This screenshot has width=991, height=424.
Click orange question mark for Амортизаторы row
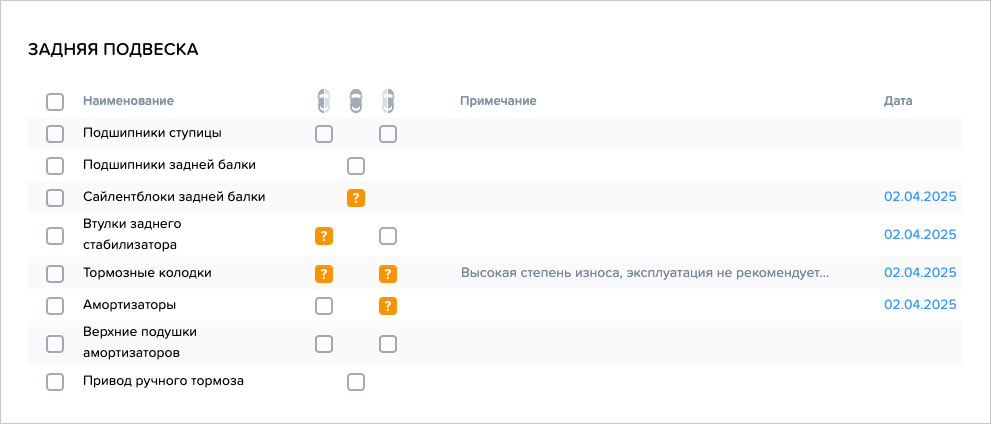[388, 306]
